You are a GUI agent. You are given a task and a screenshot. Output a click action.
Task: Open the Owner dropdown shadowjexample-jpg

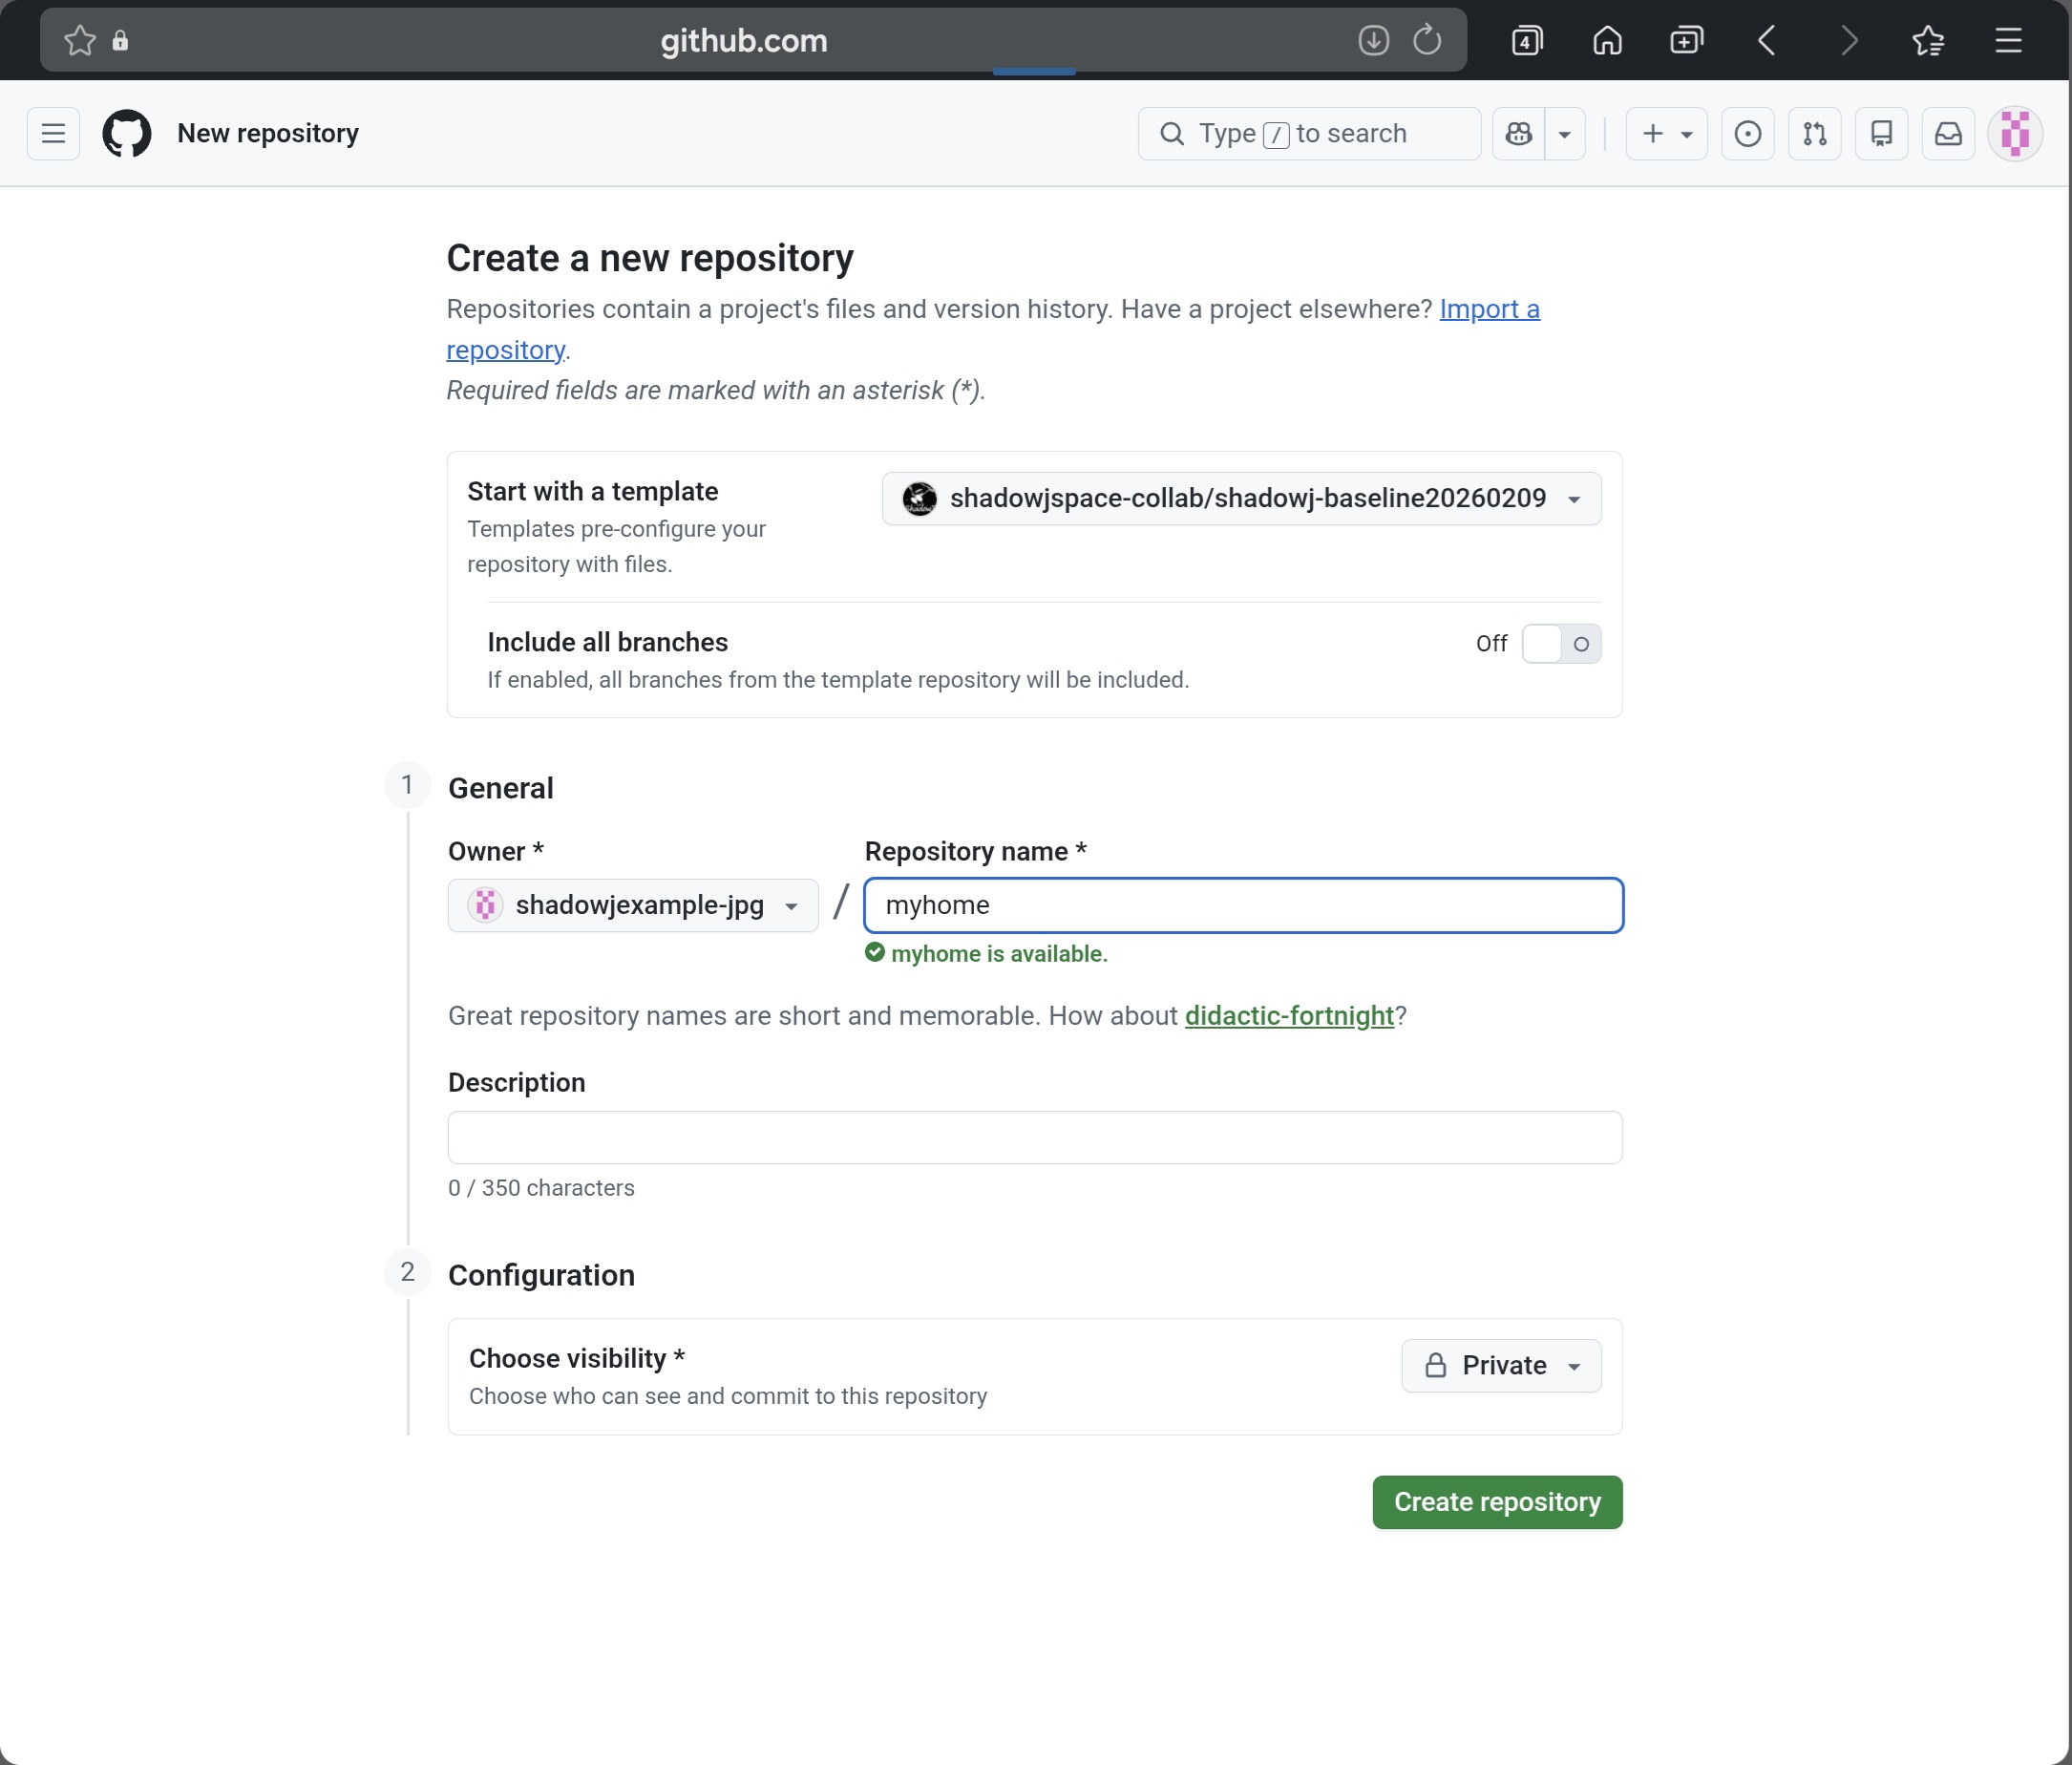point(633,905)
